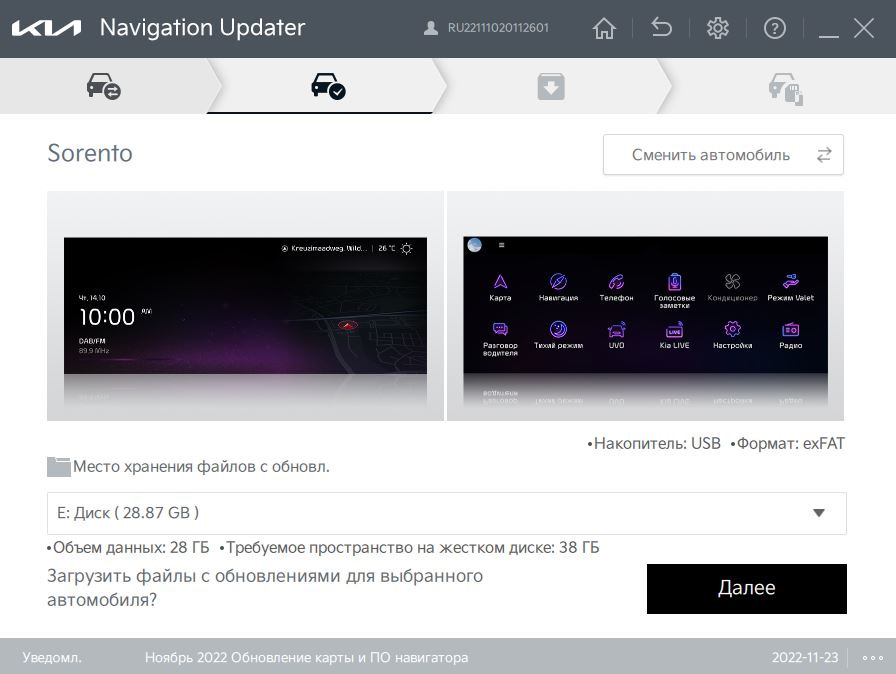Select the copy-to-storage step tab
Viewport: 896px width, 674px height.
[785, 88]
